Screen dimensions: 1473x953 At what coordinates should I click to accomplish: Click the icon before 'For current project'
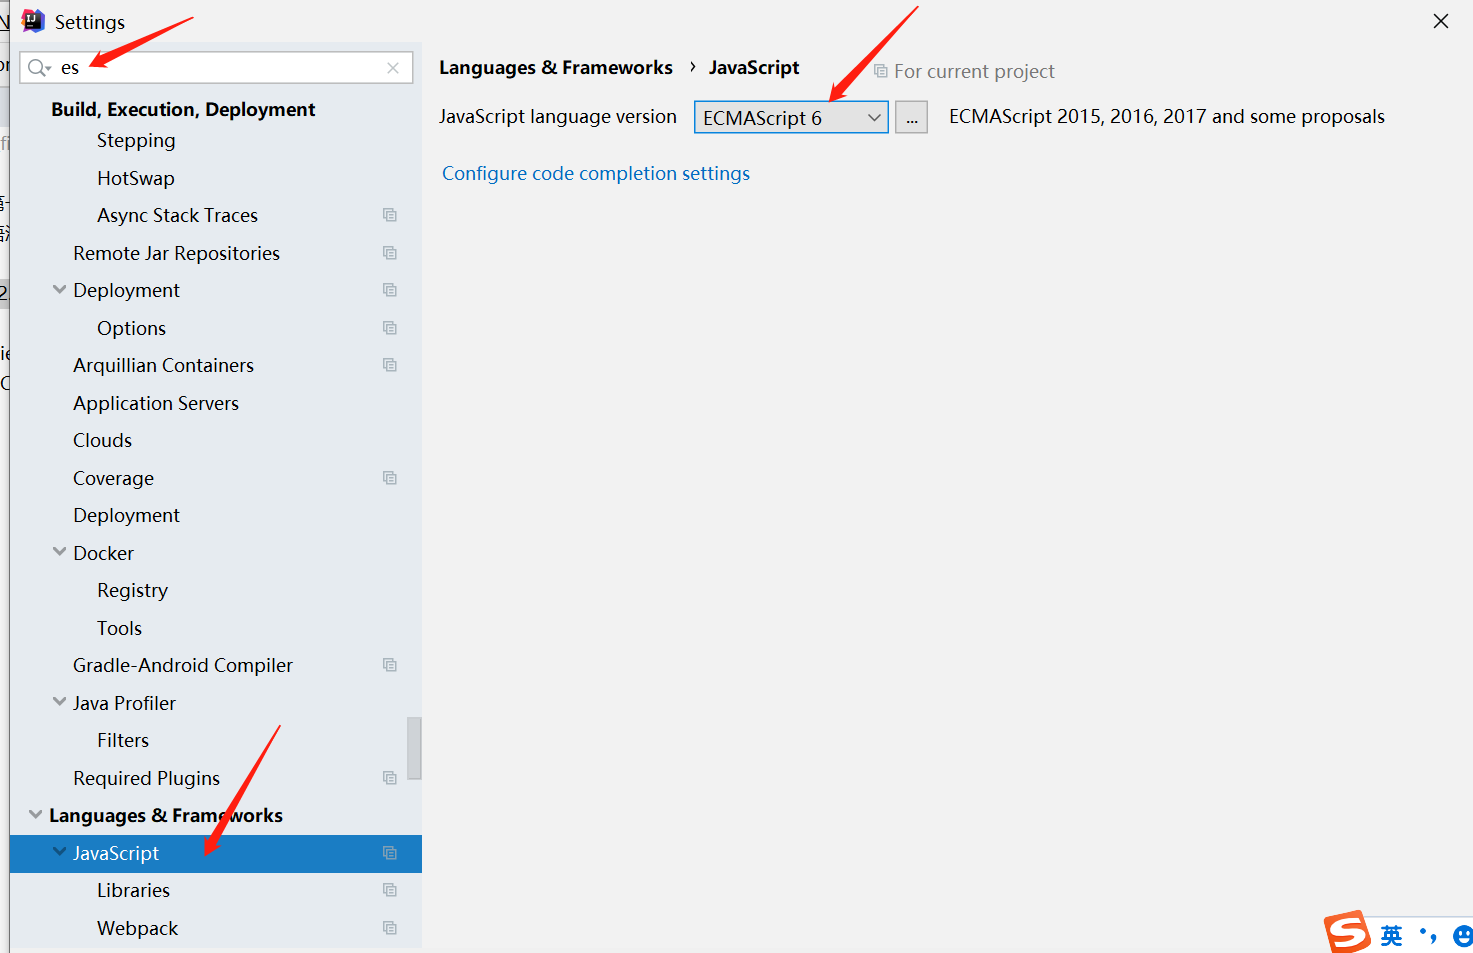881,71
